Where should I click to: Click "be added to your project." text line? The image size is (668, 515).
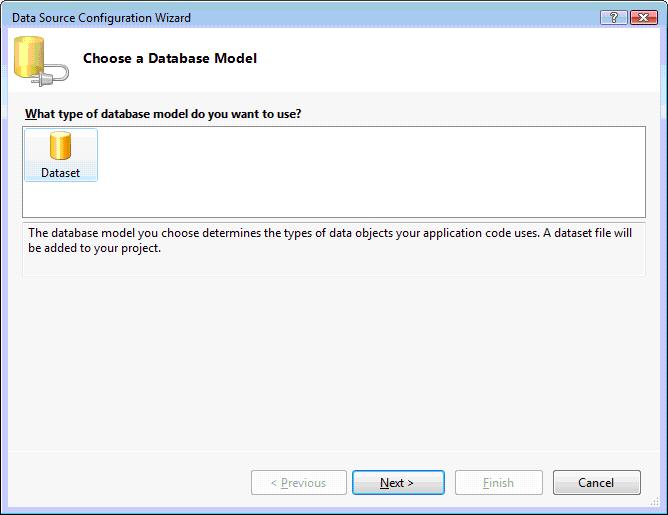click(94, 249)
